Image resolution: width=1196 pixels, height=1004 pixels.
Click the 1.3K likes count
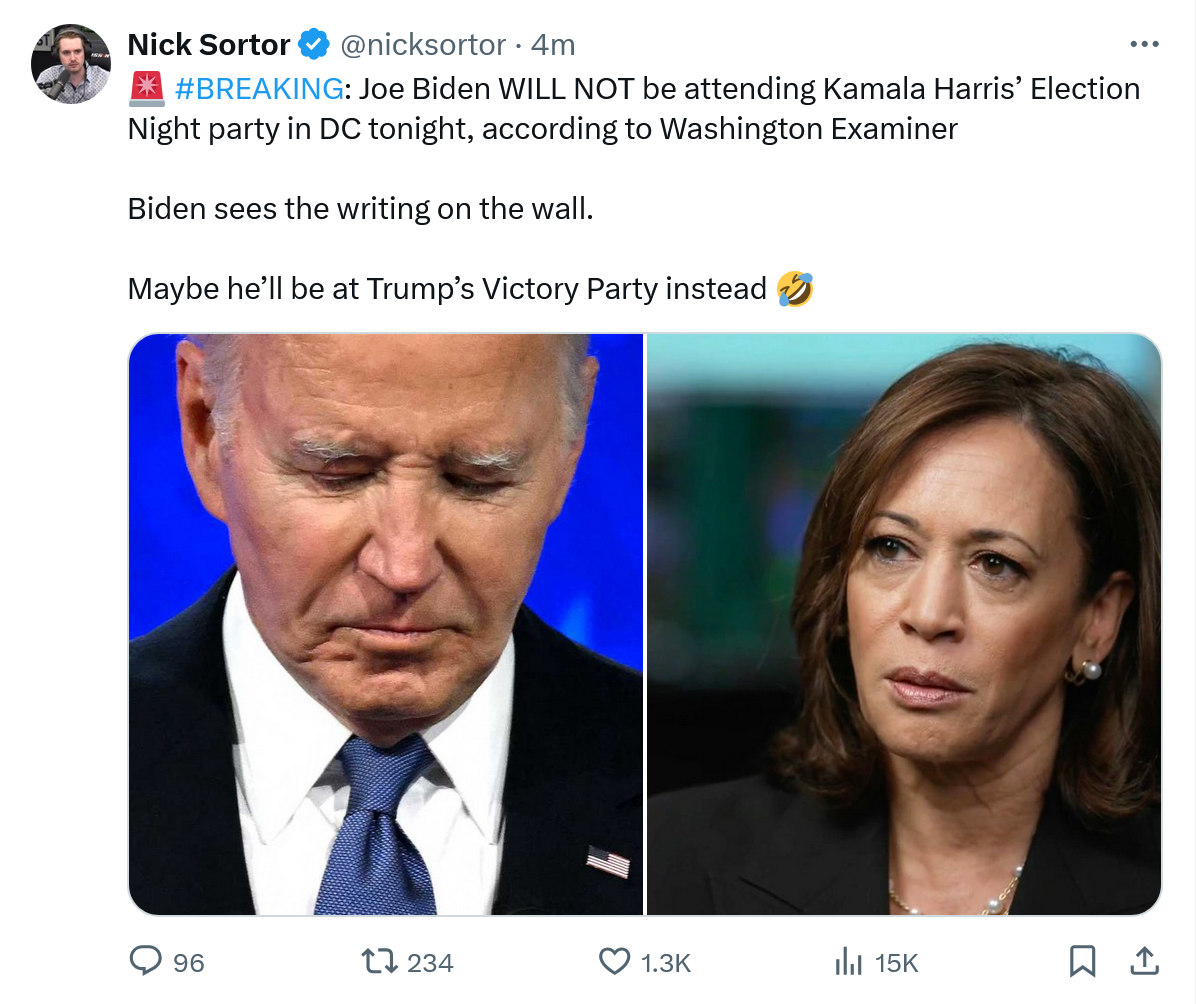(x=666, y=963)
